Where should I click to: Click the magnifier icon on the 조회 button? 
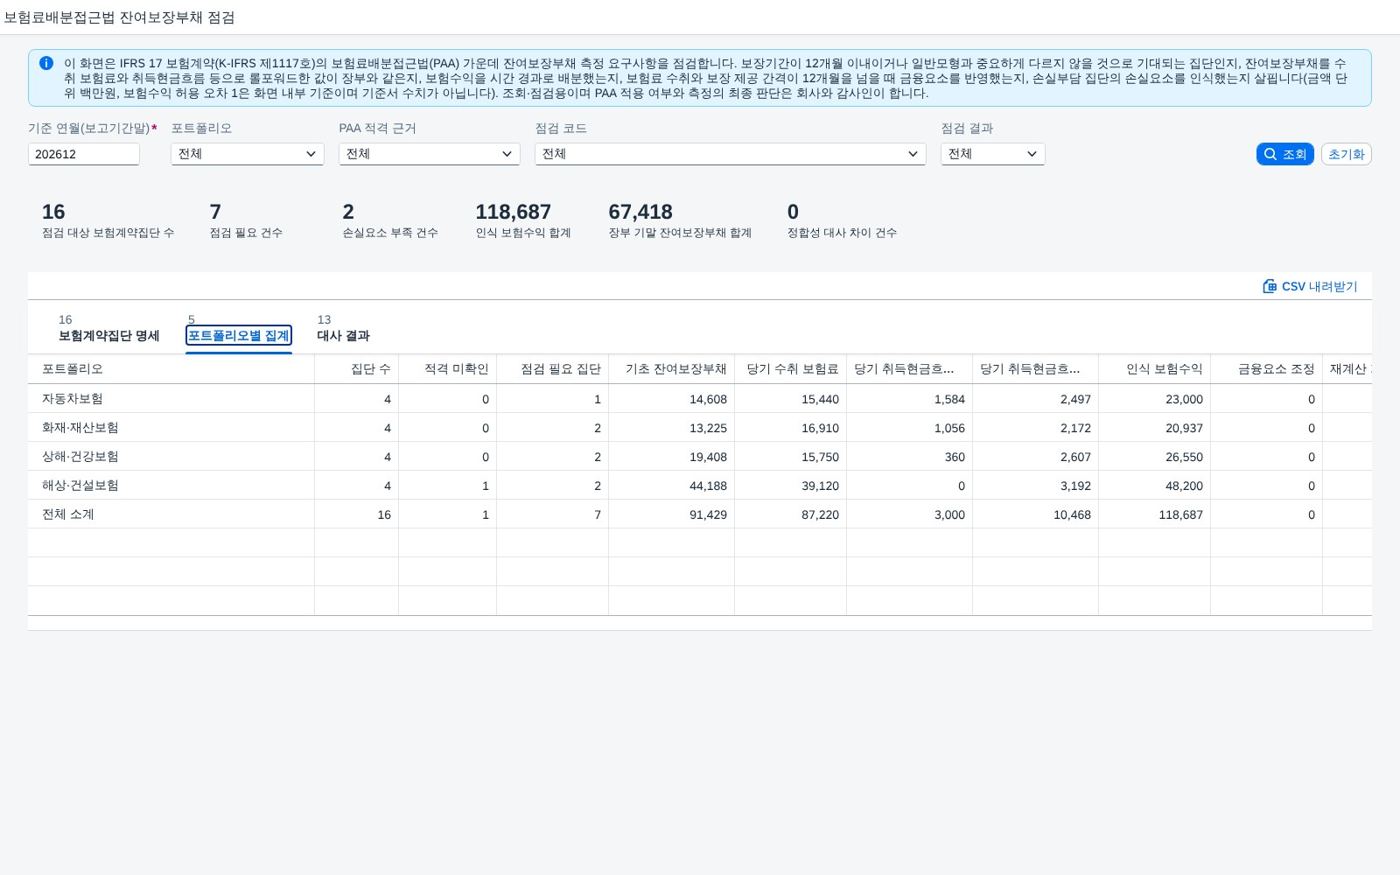click(x=1270, y=154)
